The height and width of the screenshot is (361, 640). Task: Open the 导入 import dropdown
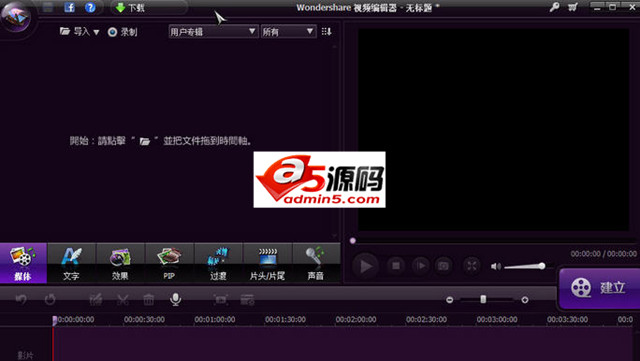(80, 31)
